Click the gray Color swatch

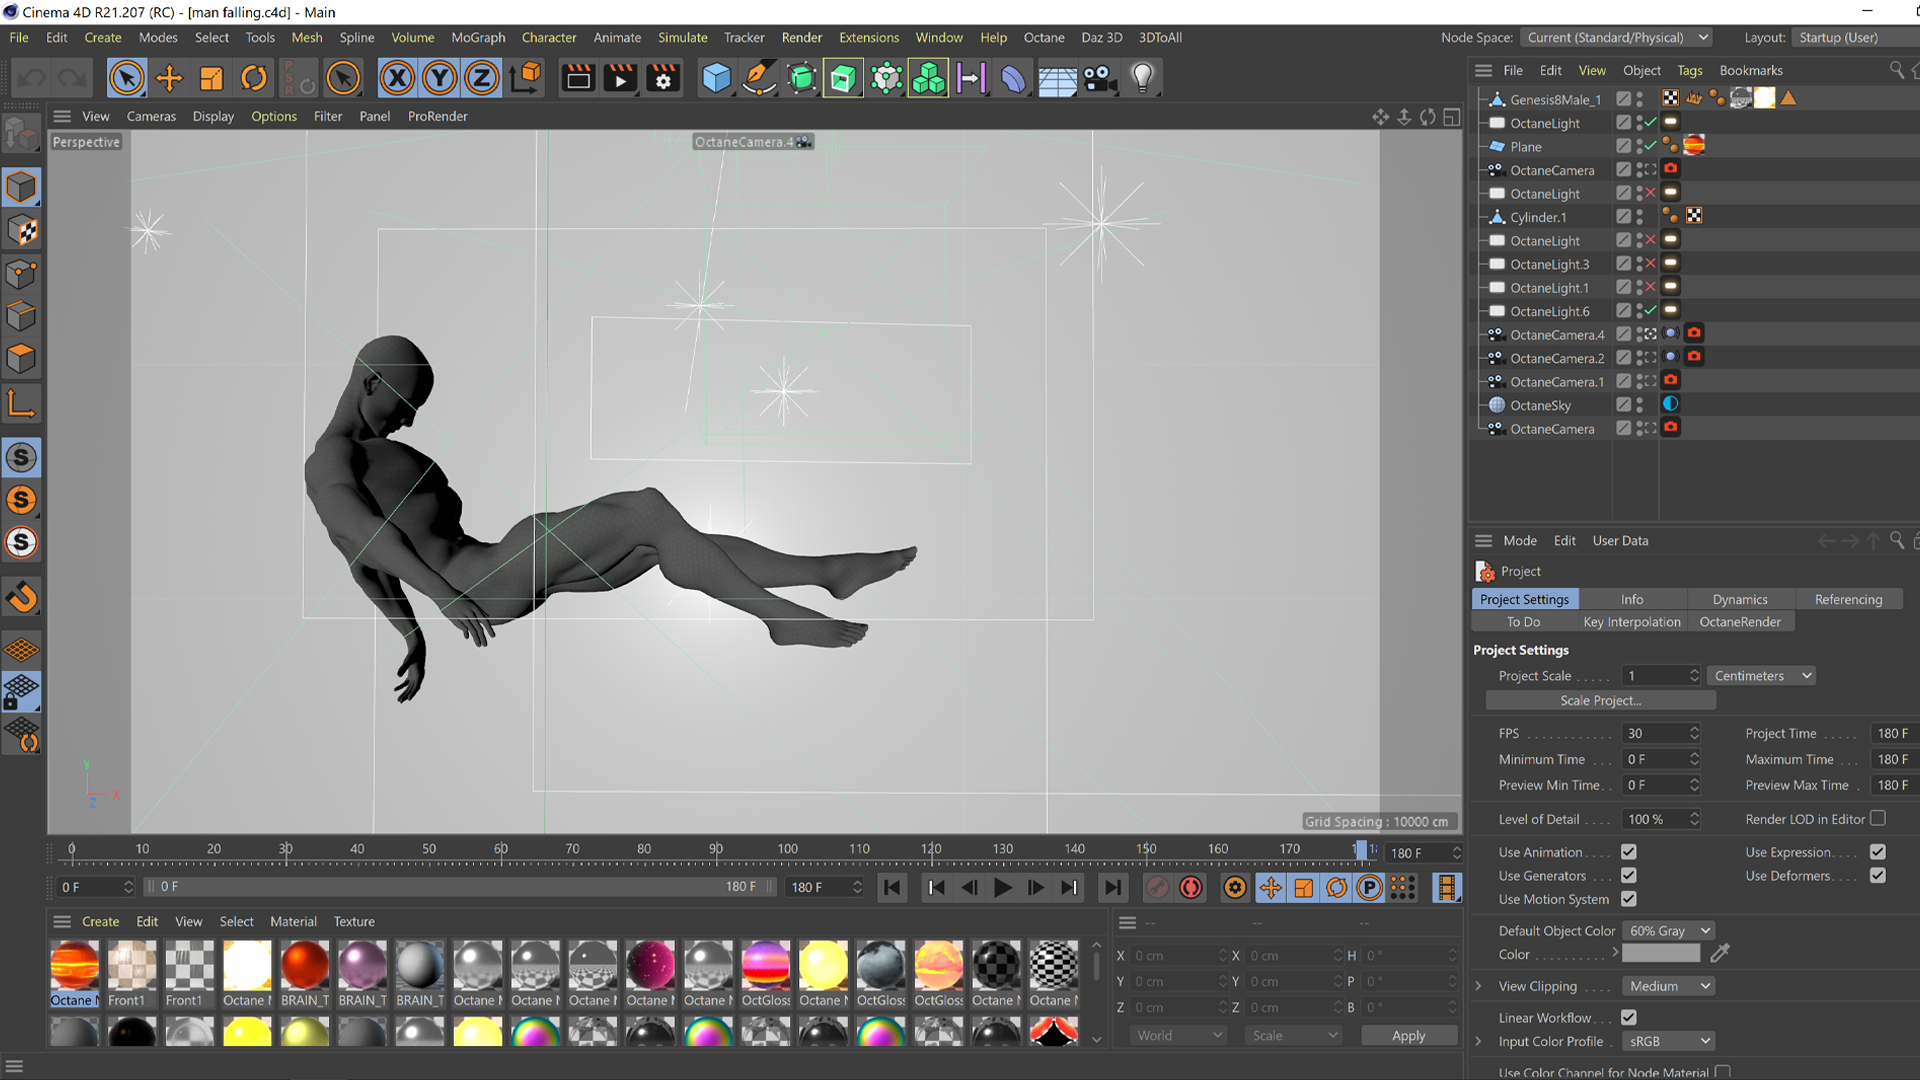[x=1660, y=954]
